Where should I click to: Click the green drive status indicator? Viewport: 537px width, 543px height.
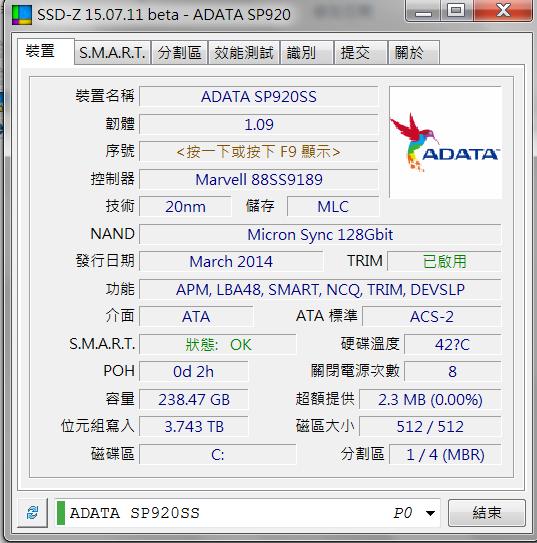pos(61,513)
